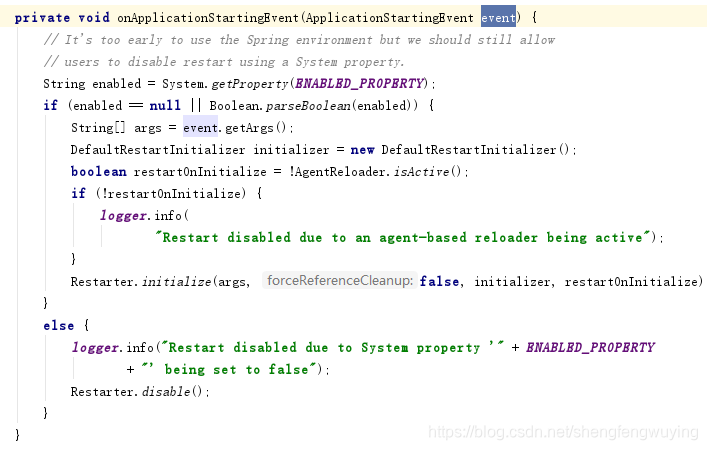
Task: Click ENABLED_PROPERTY in the else logger call
Action: click(x=590, y=347)
